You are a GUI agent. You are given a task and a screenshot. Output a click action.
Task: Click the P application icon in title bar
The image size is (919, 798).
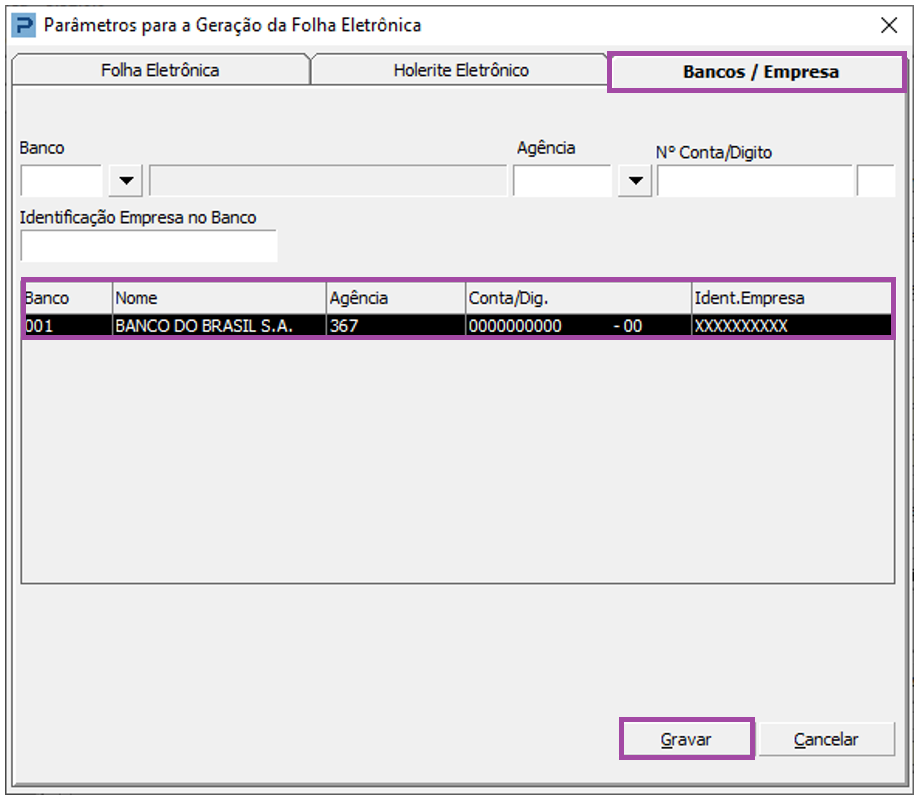[22, 25]
